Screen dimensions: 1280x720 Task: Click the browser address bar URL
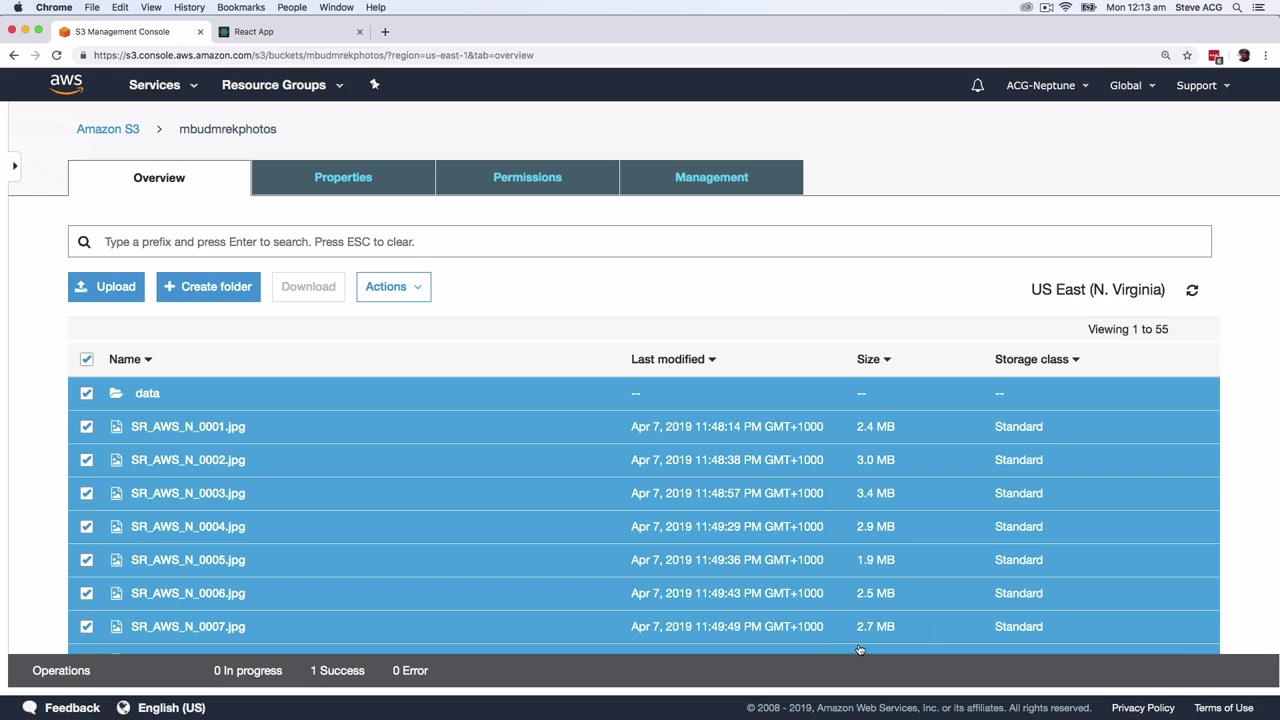(x=314, y=56)
